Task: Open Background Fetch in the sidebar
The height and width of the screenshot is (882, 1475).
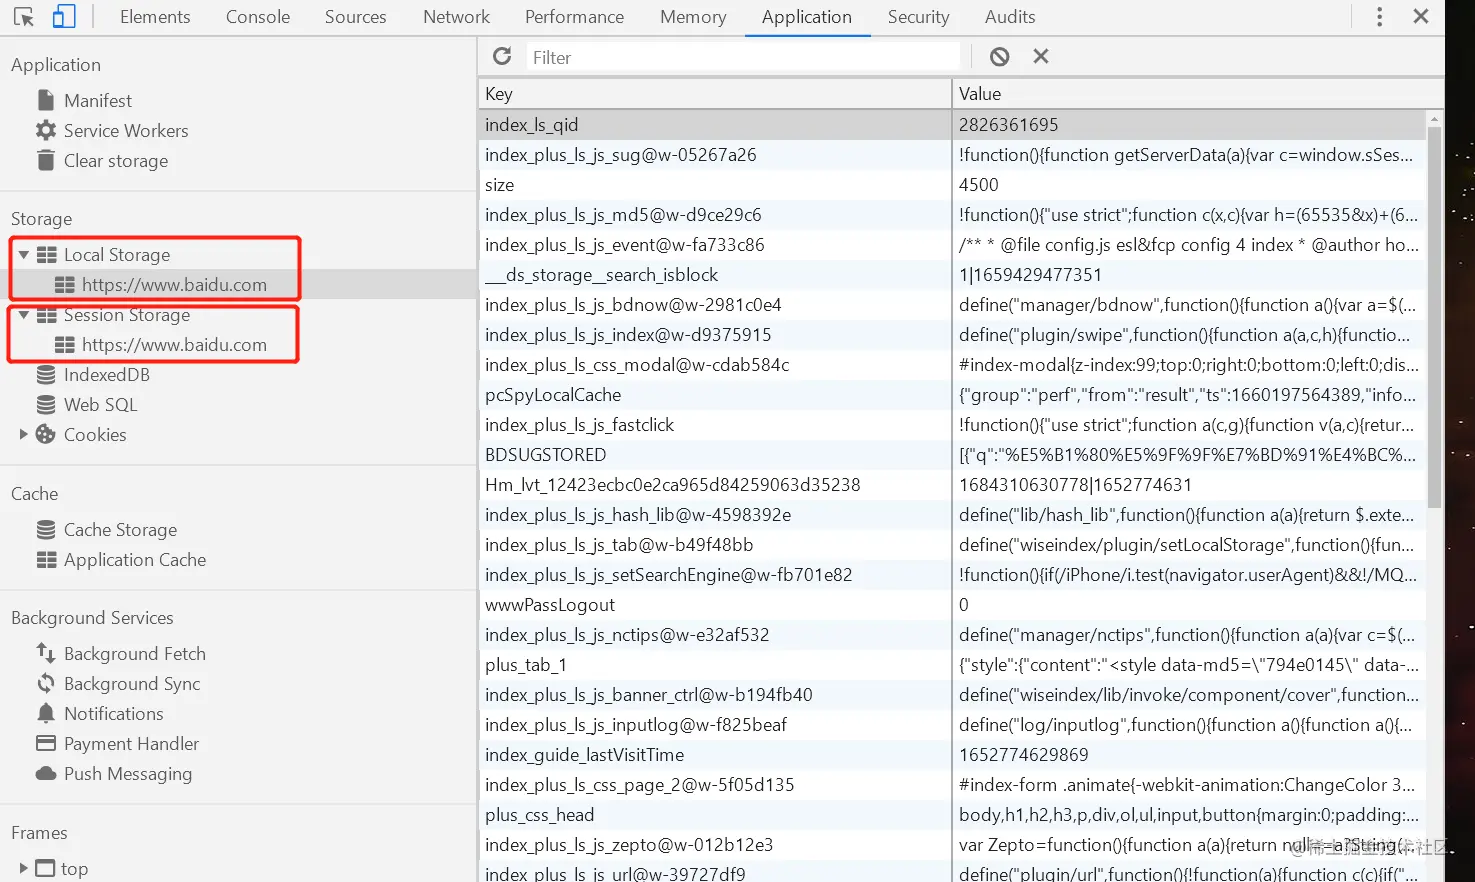Action: click(x=135, y=653)
